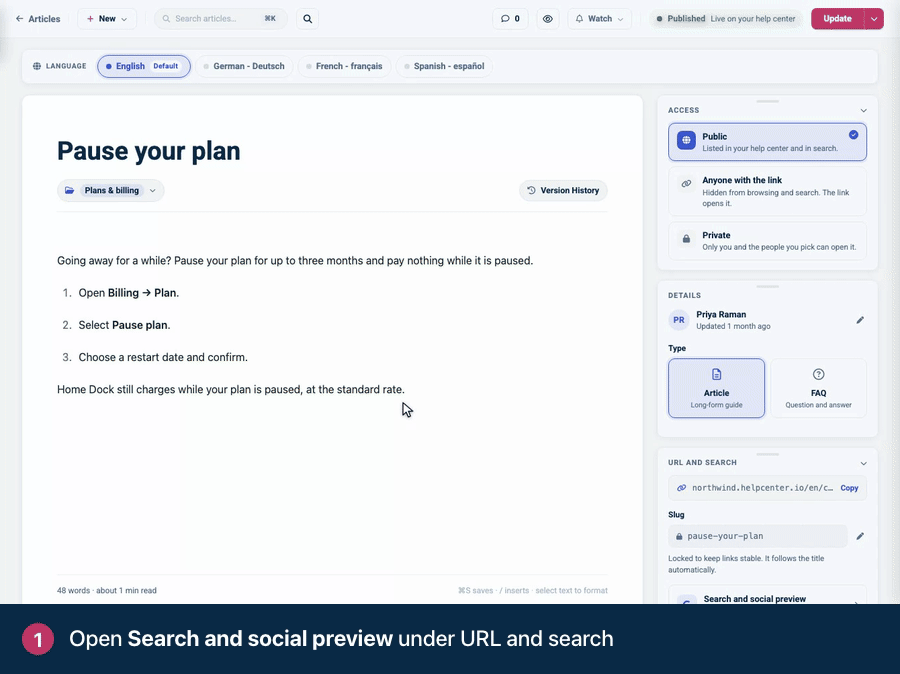Click the locked slug field
This screenshot has width=900, height=674.
(758, 536)
